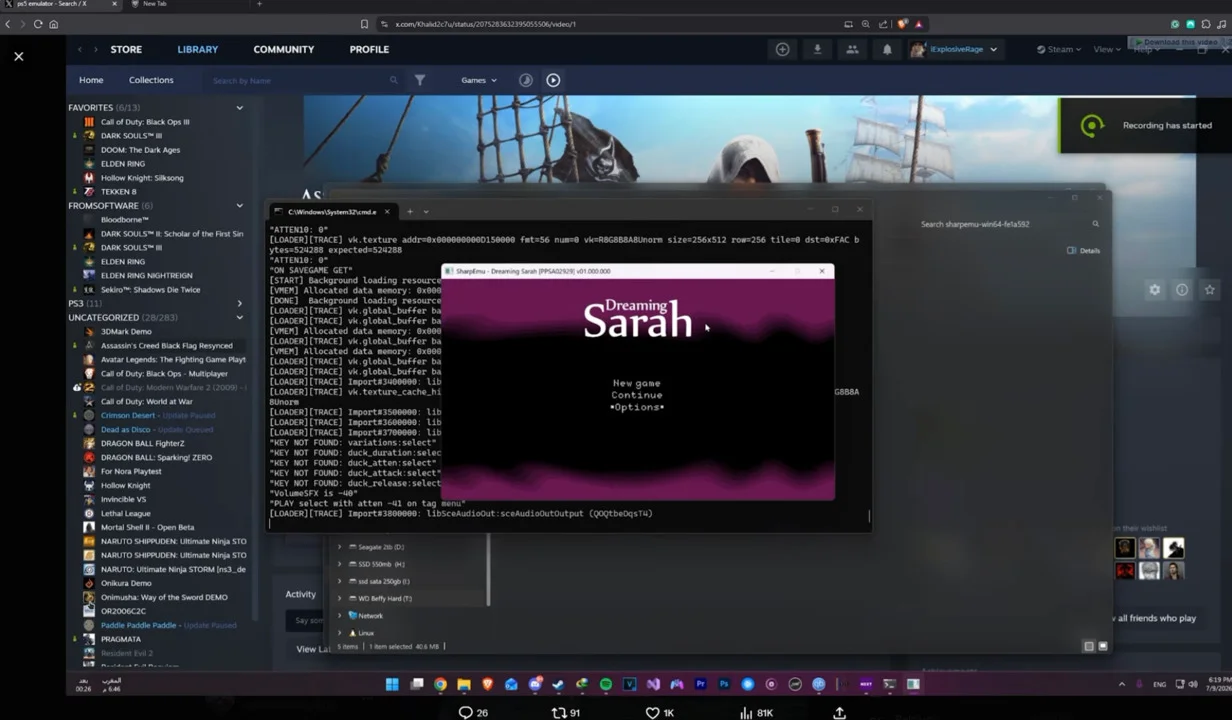Open the COMMUNITY tab
Image resolution: width=1232 pixels, height=720 pixels.
(284, 49)
